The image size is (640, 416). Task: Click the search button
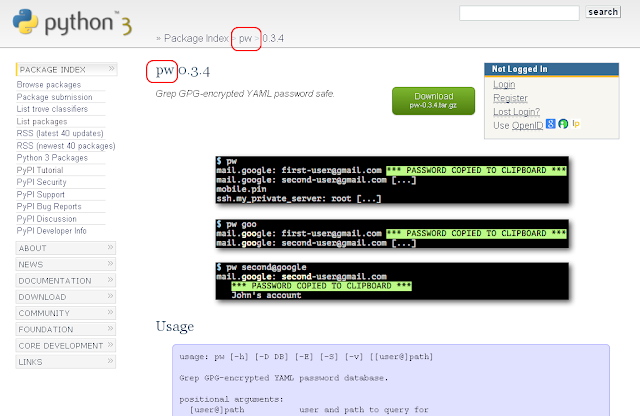[x=603, y=12]
